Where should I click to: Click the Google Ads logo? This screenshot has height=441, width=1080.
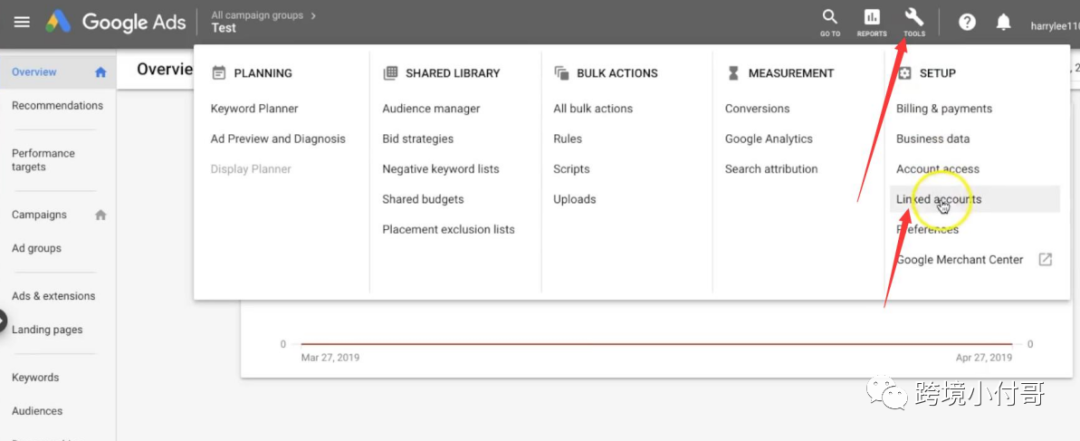(116, 22)
